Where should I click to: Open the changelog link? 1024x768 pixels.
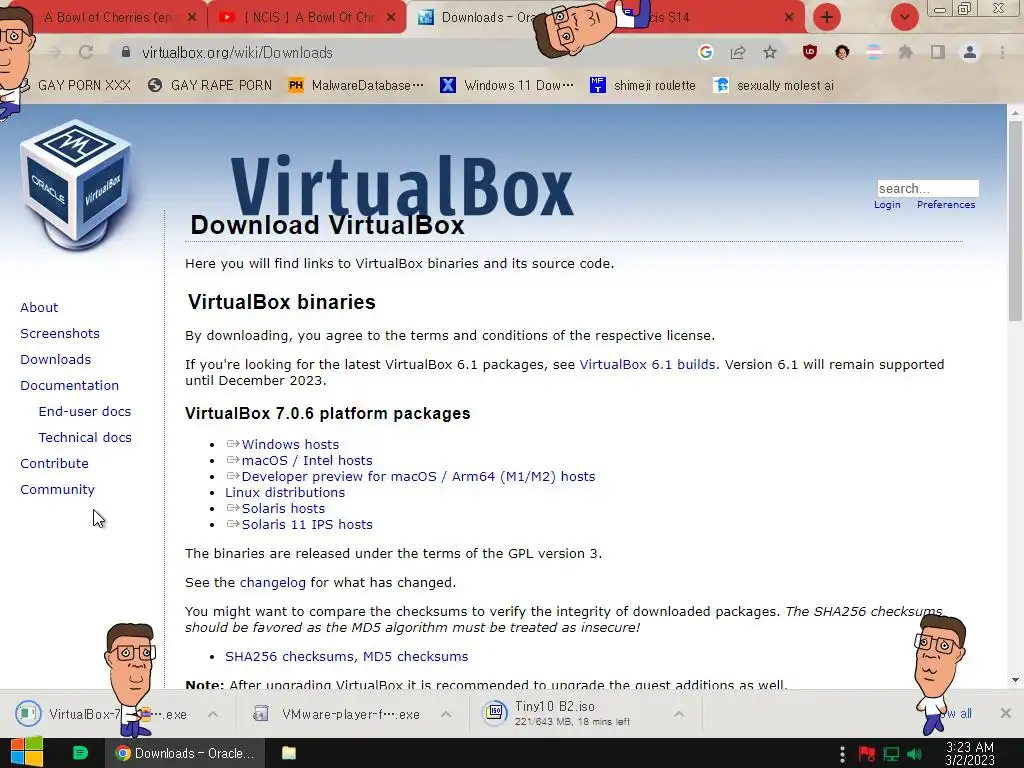coord(272,583)
